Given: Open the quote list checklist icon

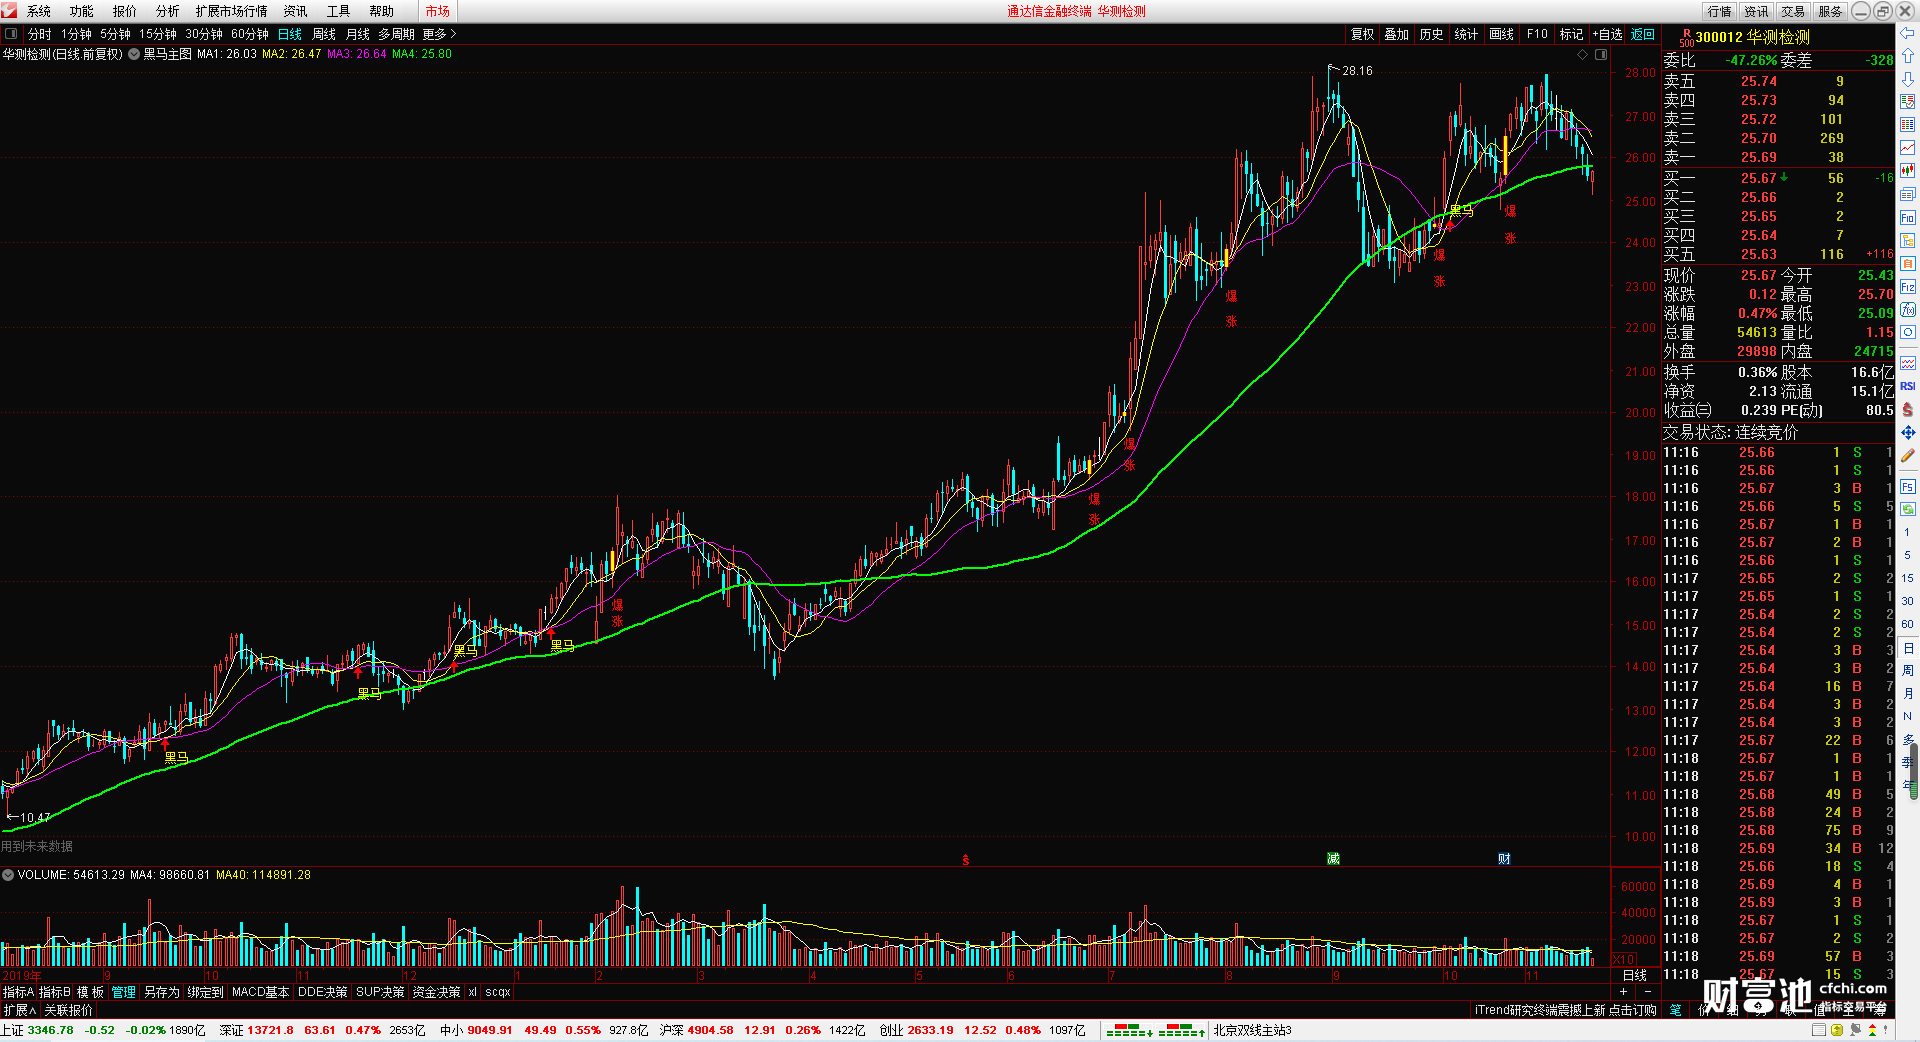Looking at the screenshot, I should point(1908,102).
